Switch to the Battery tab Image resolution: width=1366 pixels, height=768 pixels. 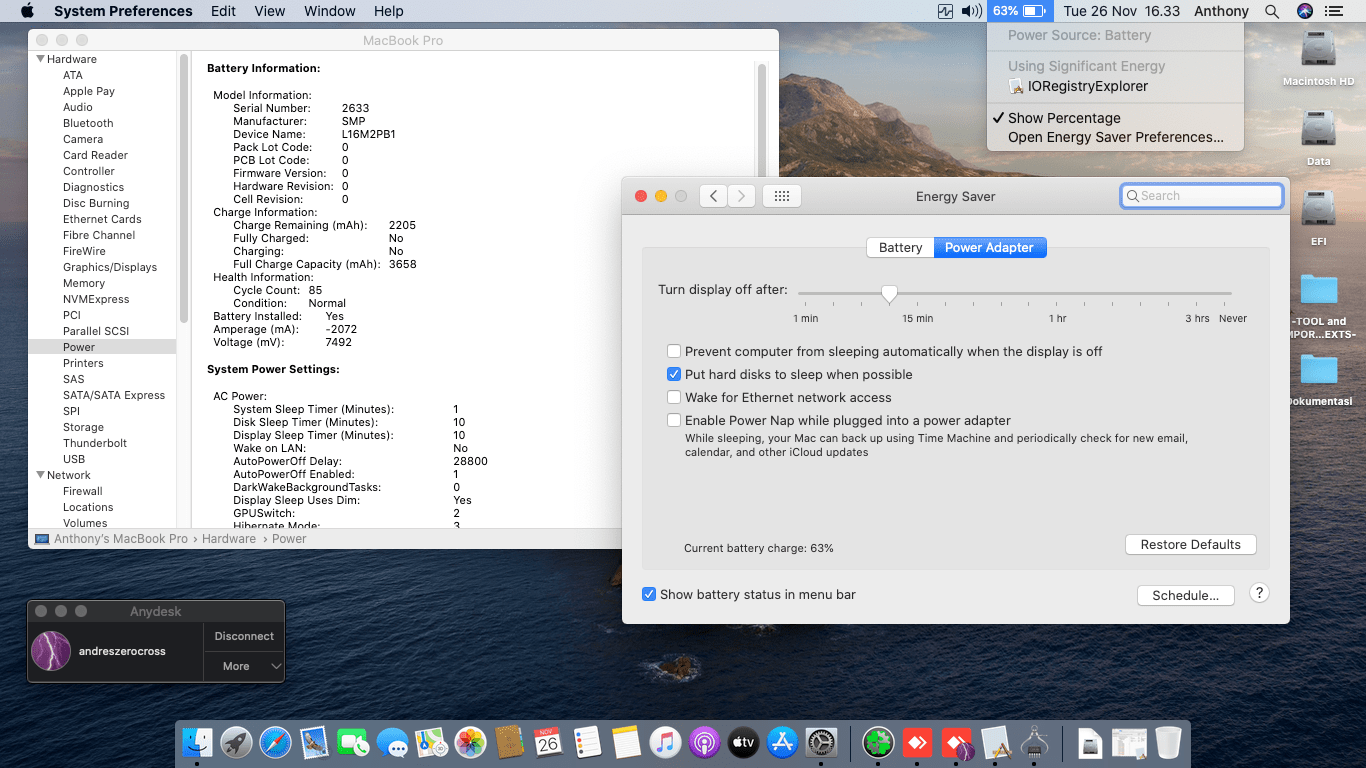click(x=900, y=247)
